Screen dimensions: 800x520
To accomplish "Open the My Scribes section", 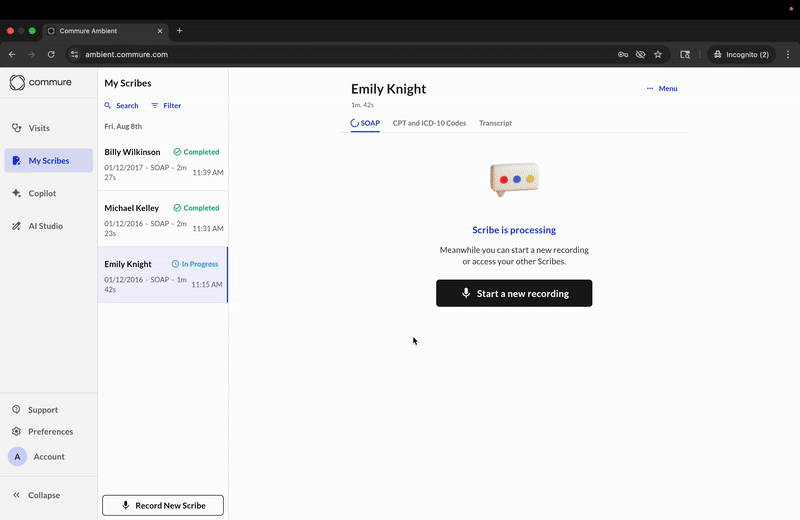I will tap(48, 161).
